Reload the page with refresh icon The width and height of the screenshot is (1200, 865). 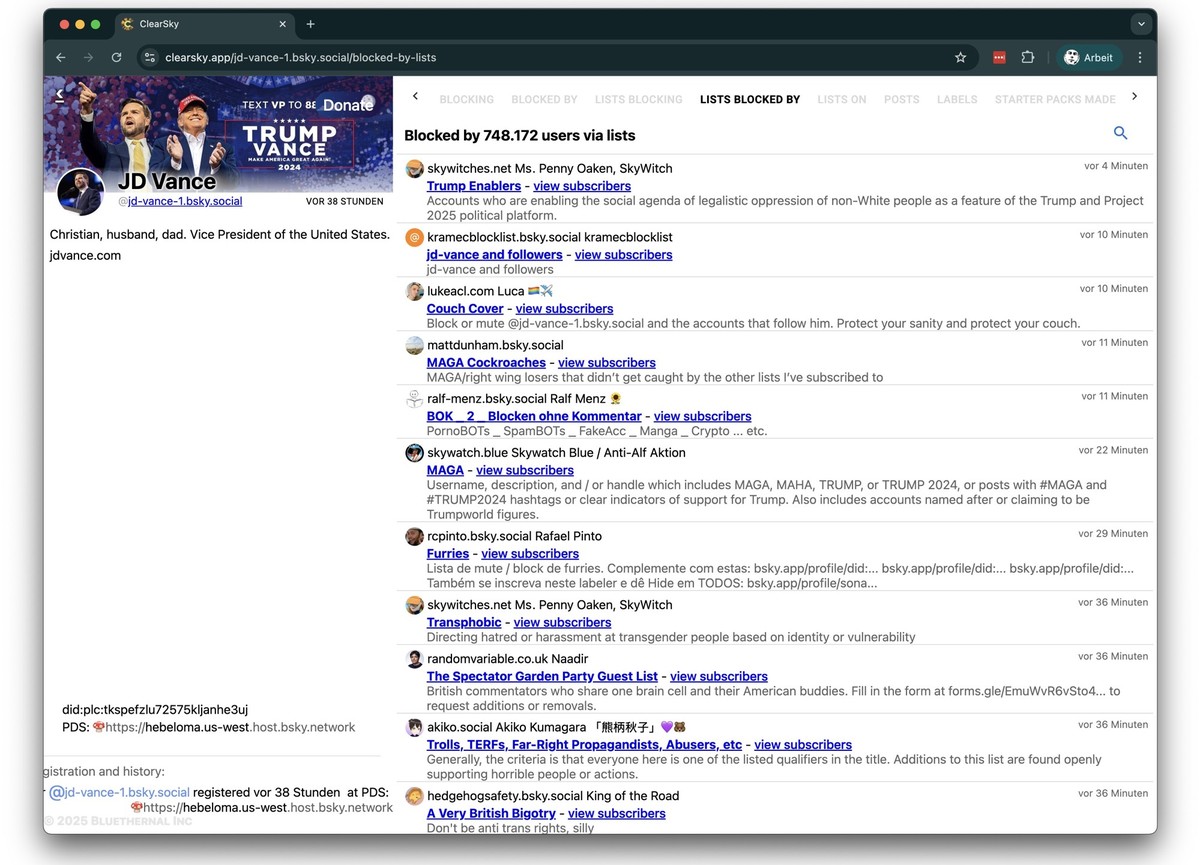pyautogui.click(x=116, y=58)
